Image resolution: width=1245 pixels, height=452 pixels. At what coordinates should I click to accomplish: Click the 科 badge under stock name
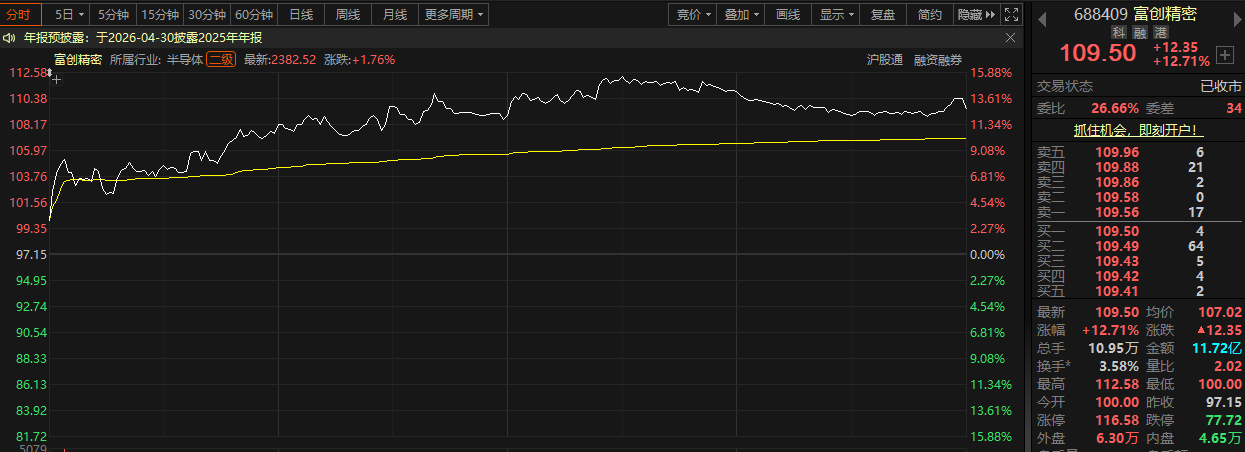coord(1118,33)
